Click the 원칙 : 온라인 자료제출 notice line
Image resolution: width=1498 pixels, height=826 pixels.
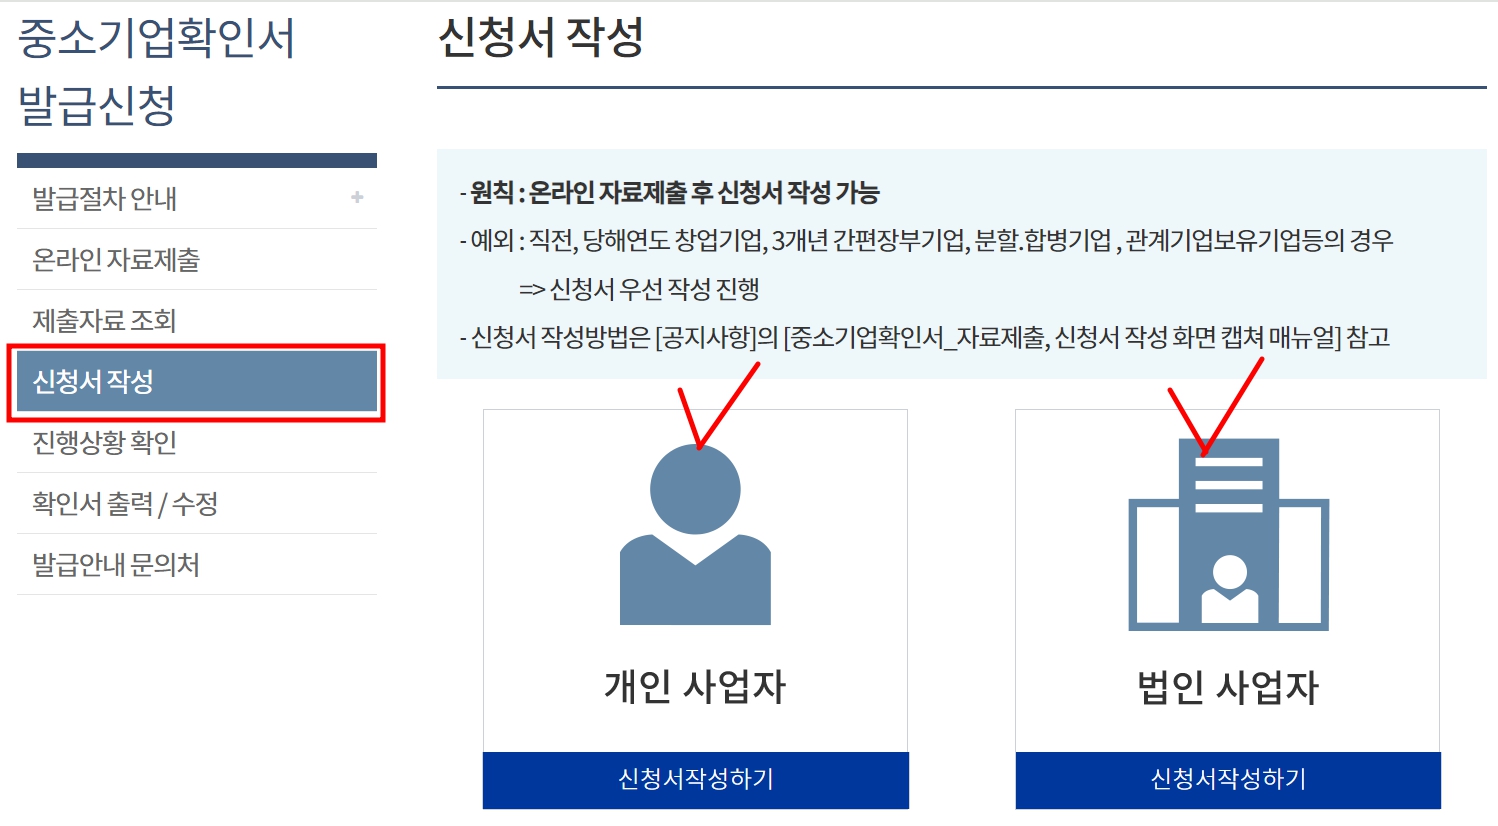point(669,192)
